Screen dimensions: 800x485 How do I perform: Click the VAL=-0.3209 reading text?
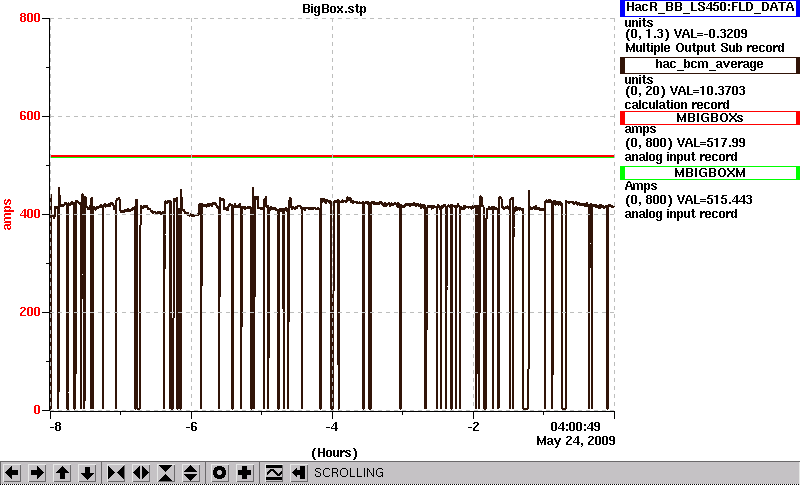click(x=711, y=34)
